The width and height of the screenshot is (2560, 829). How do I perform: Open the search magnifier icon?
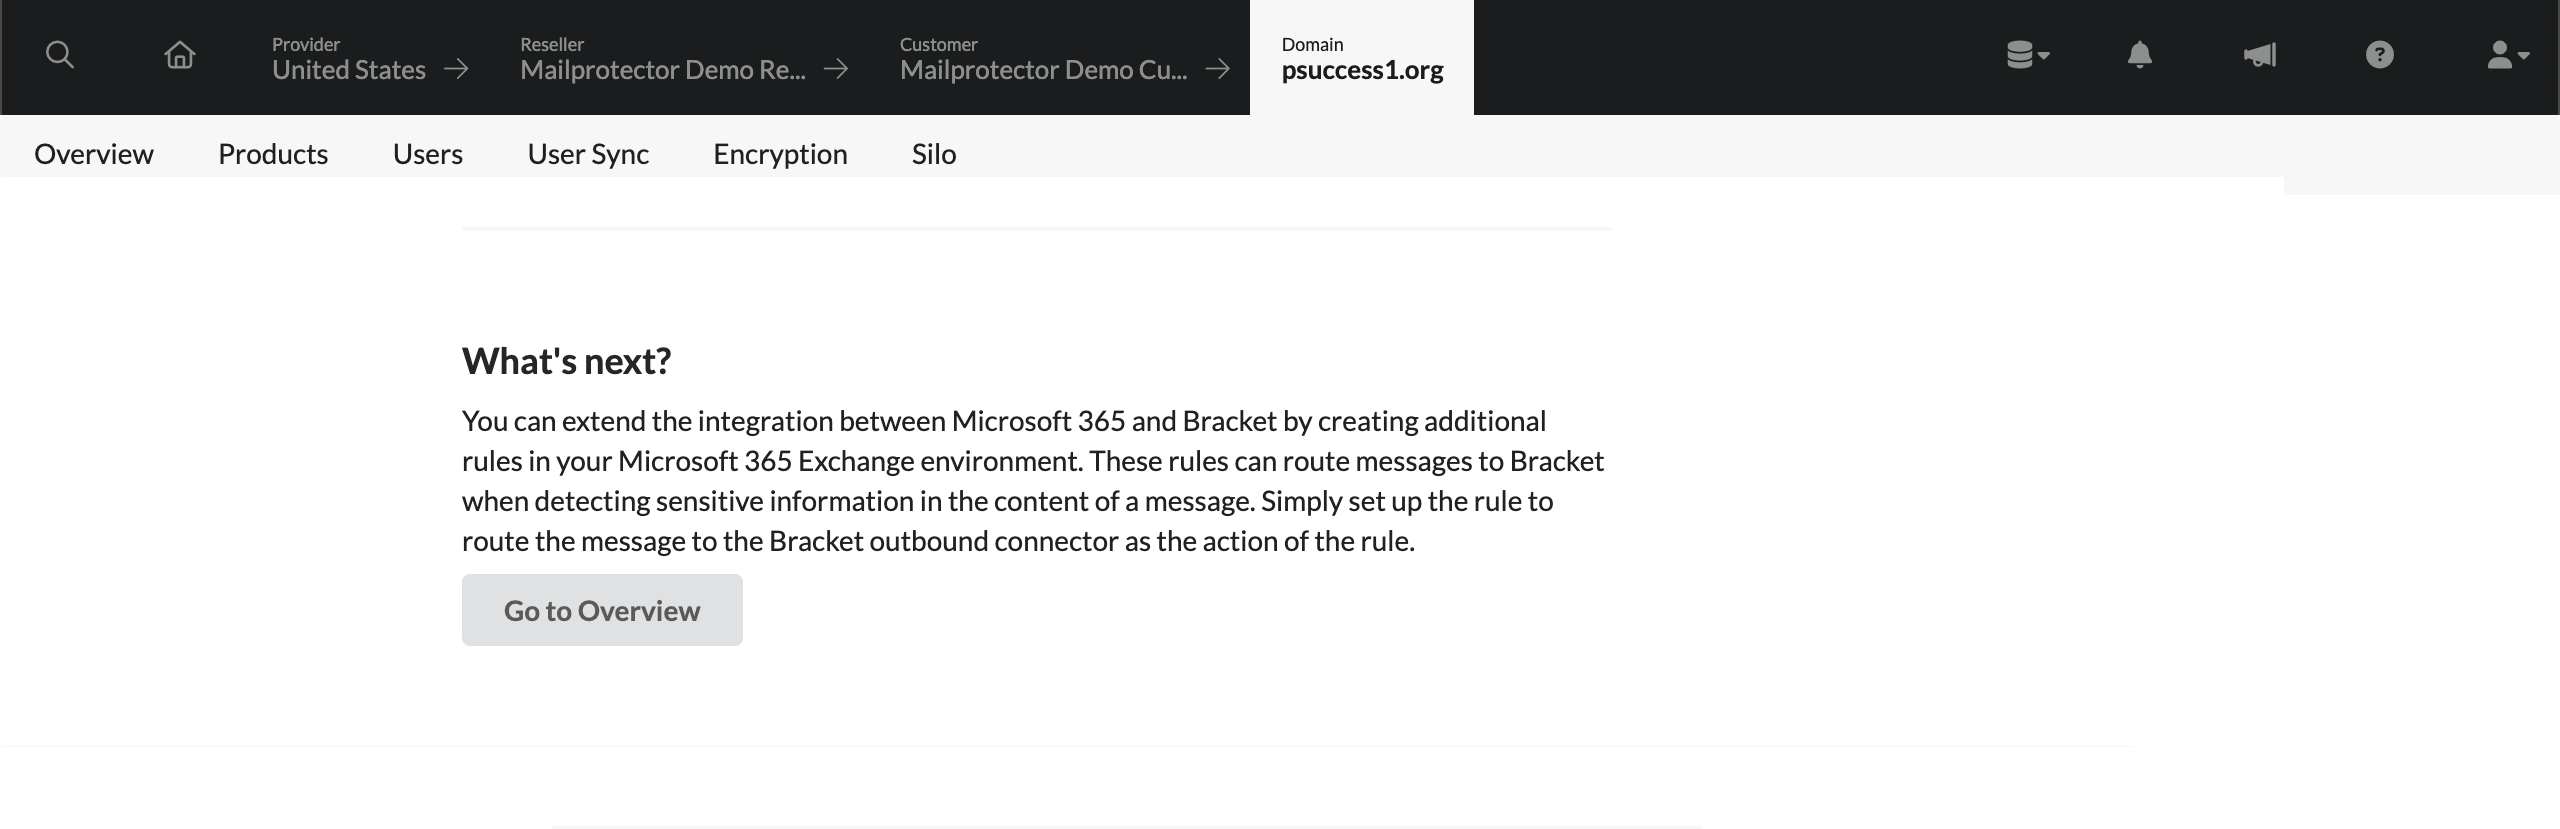pyautogui.click(x=60, y=55)
